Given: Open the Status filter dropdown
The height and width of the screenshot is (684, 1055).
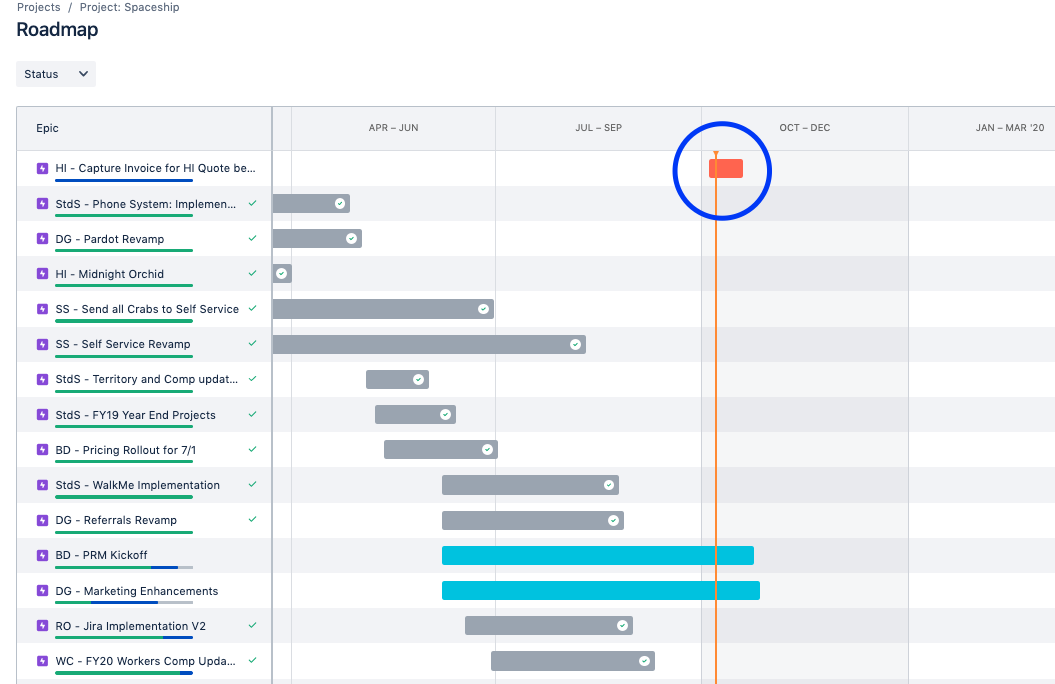Looking at the screenshot, I should 56,74.
